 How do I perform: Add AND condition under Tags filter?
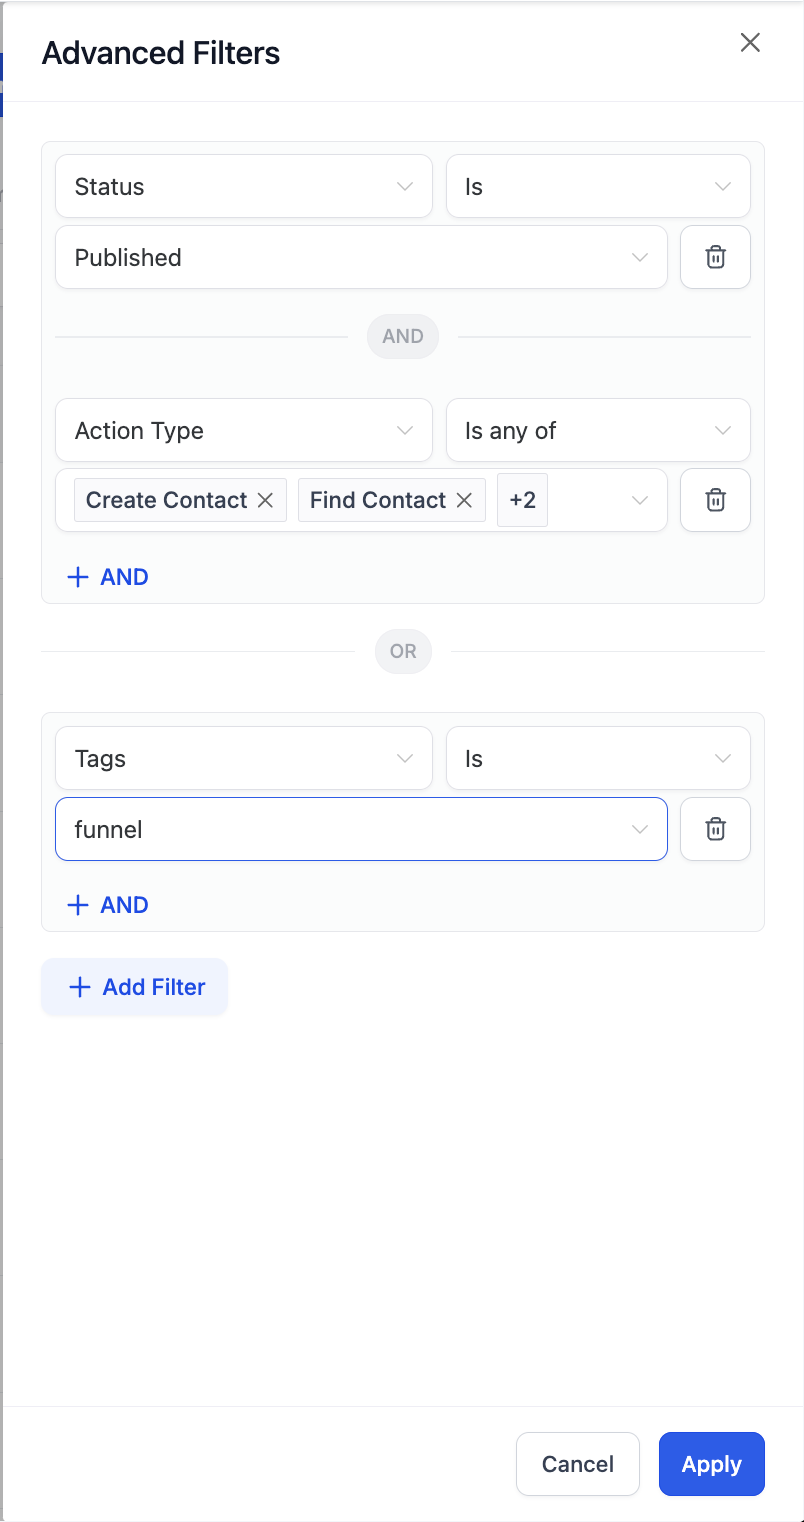(107, 905)
